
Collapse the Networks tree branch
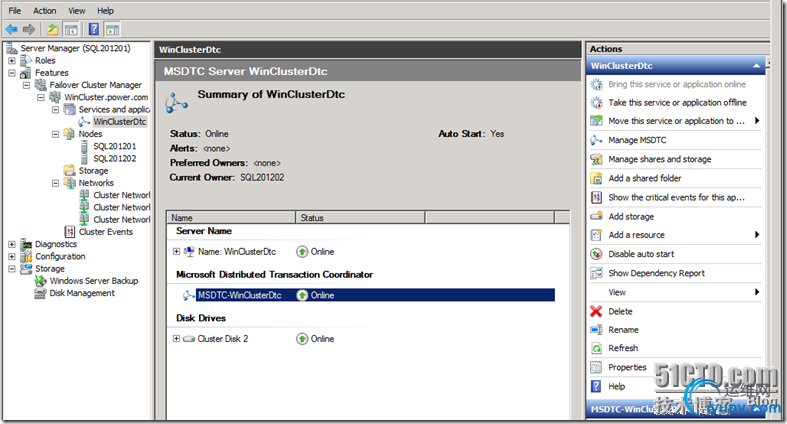click(x=56, y=183)
